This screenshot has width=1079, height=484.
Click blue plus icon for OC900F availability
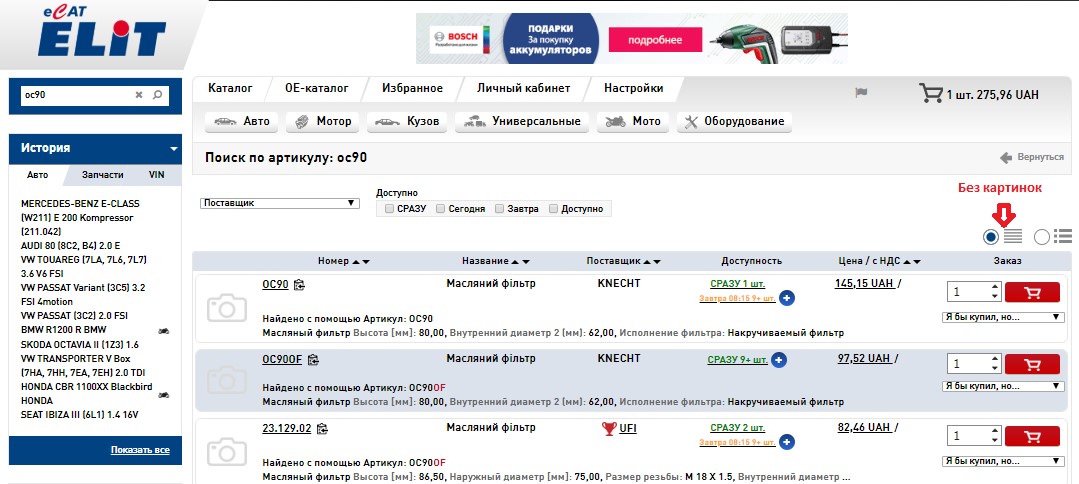(x=779, y=359)
